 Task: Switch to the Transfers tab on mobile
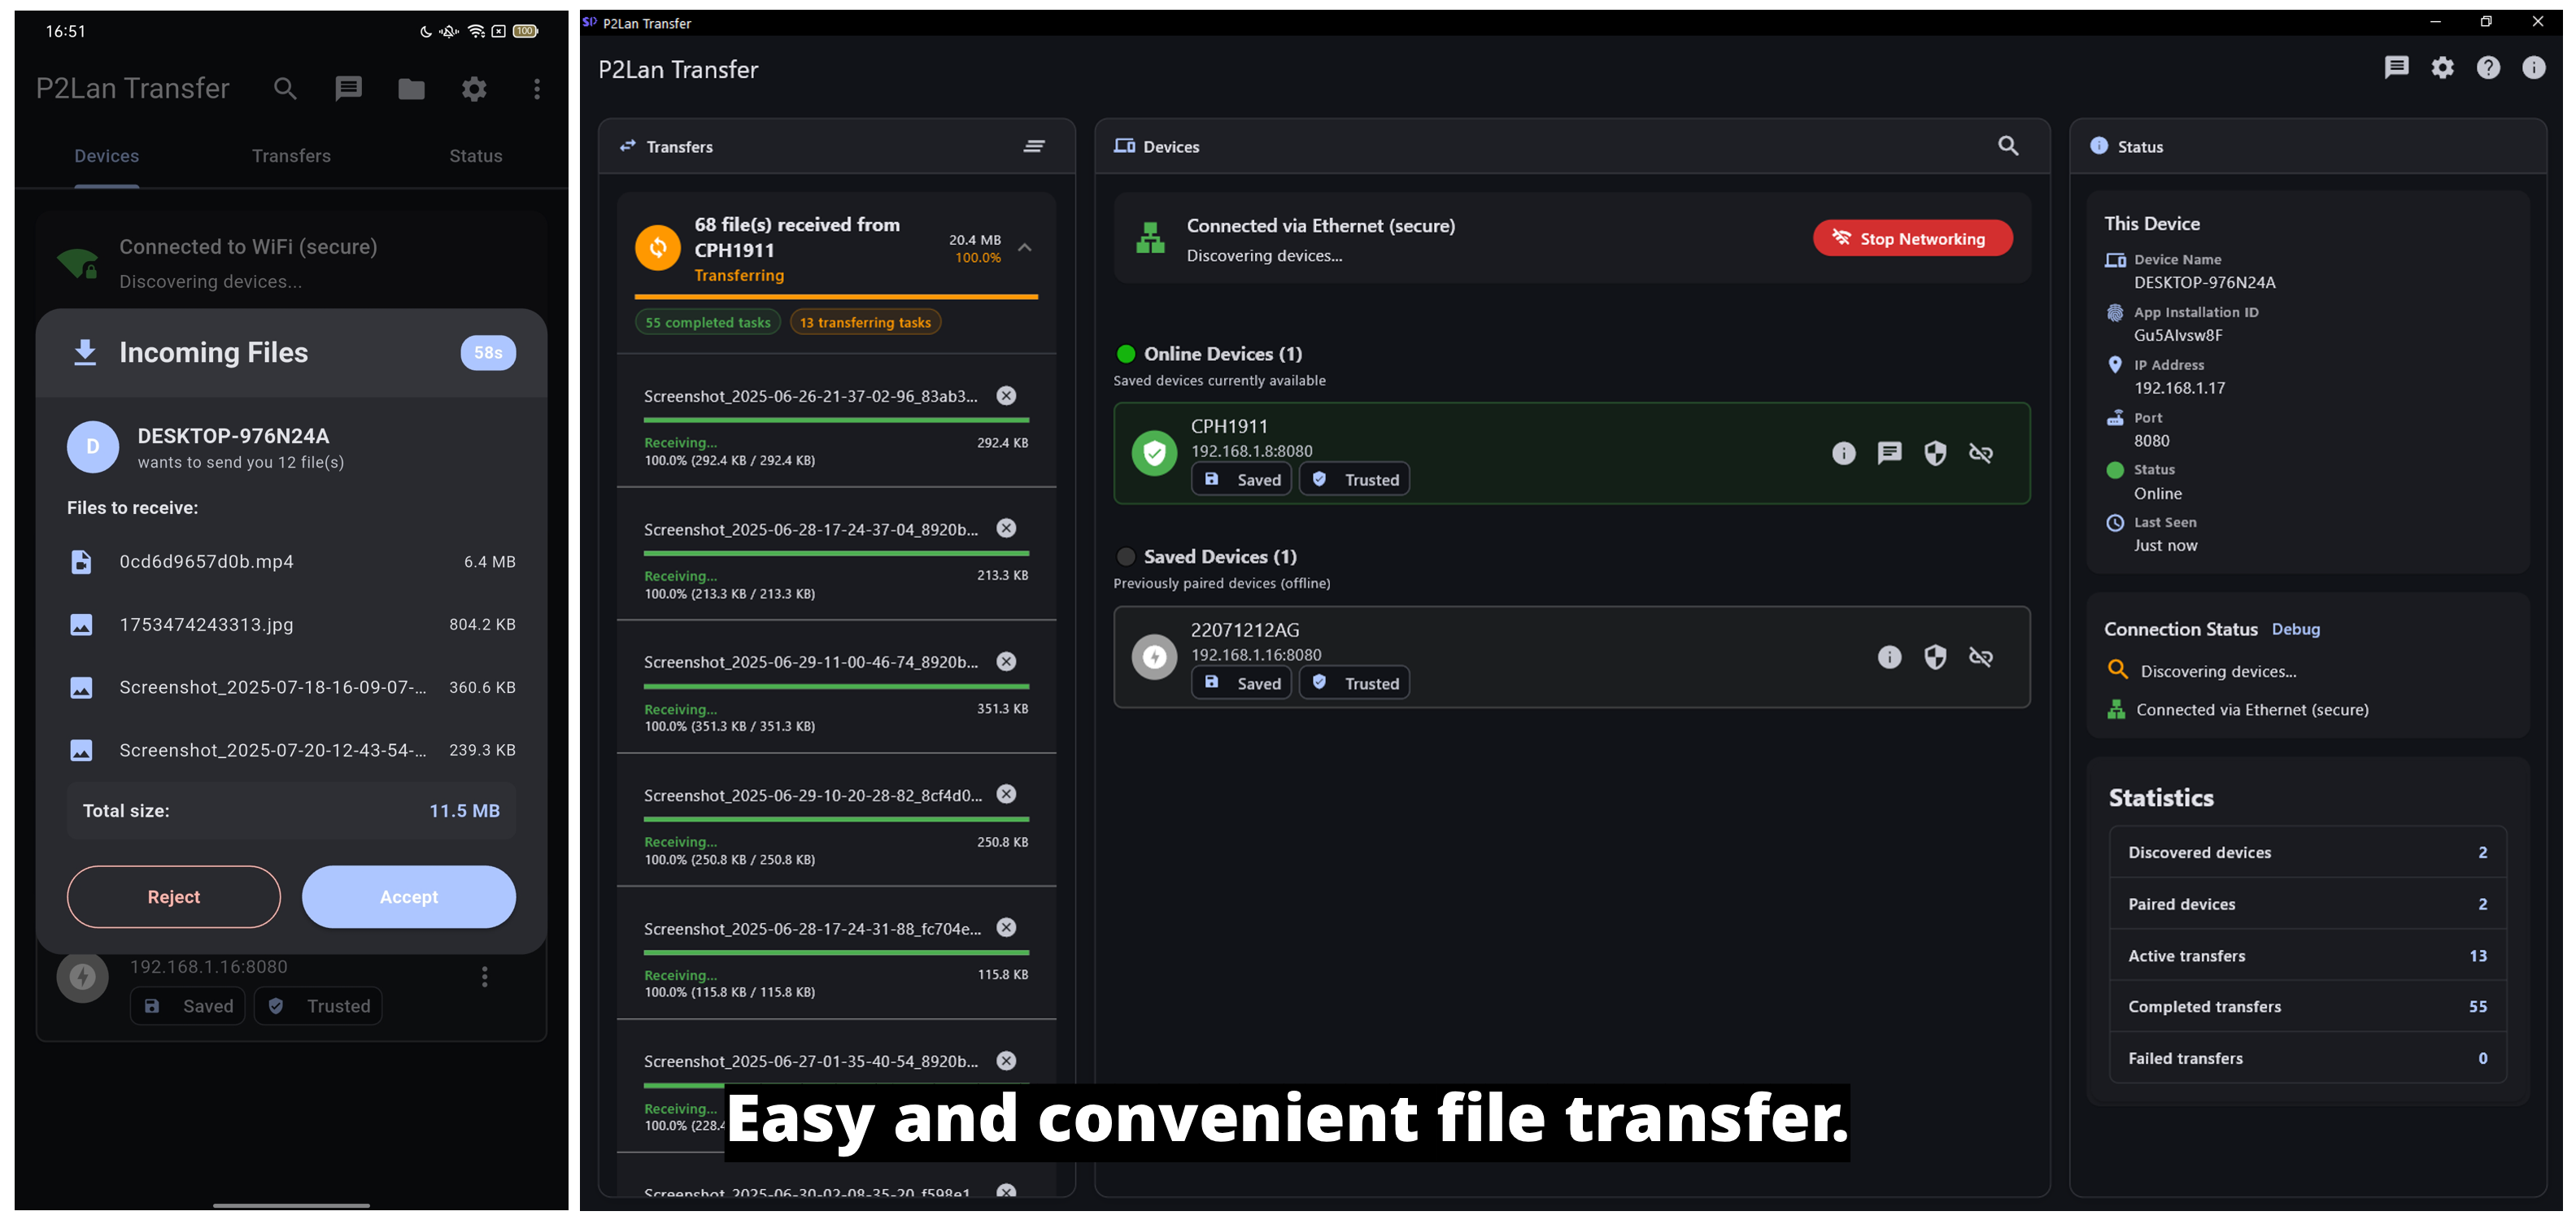pyautogui.click(x=291, y=156)
